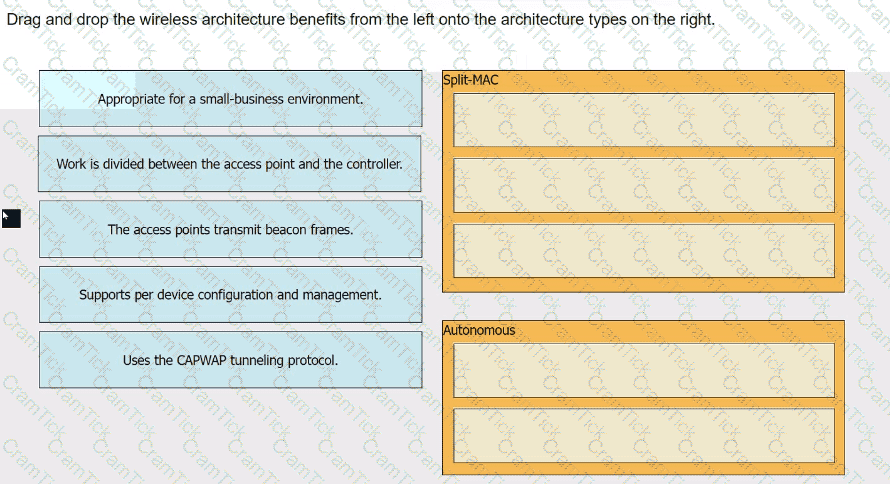Click the black cursor icon at left edge
Image resolution: width=890 pixels, height=484 pixels.
(11, 218)
